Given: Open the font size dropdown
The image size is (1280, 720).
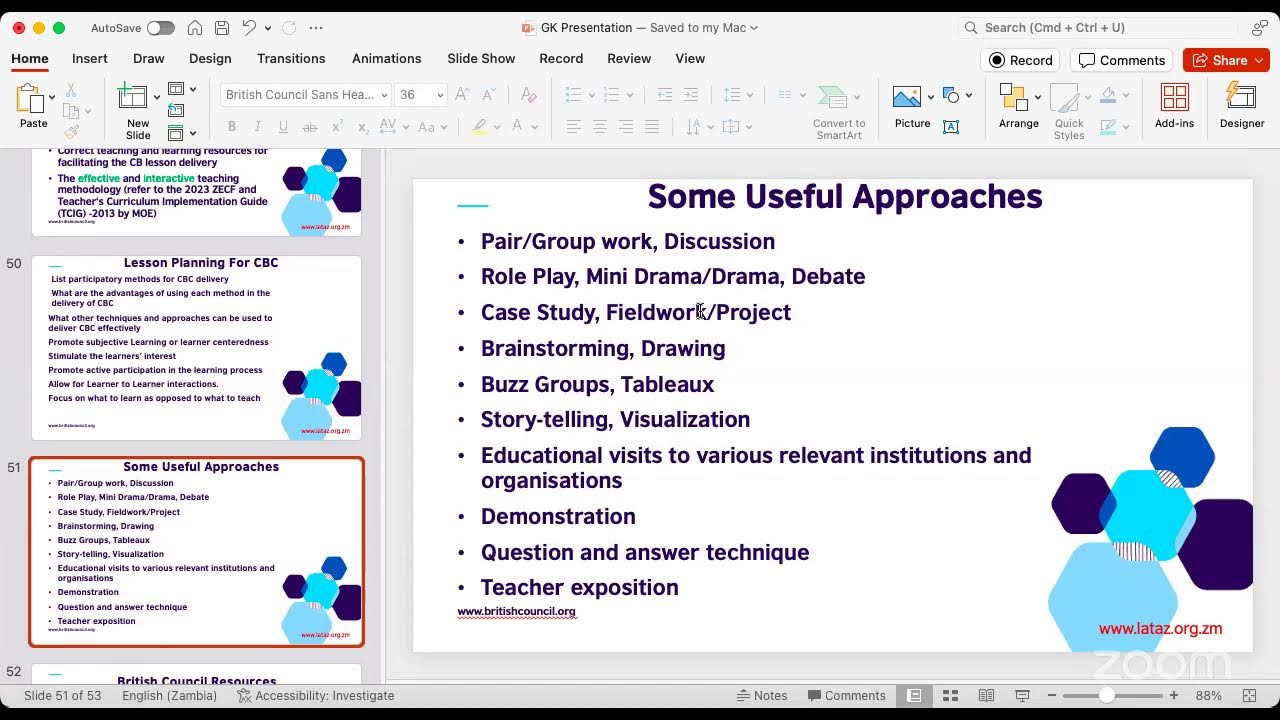Looking at the screenshot, I should pos(440,95).
